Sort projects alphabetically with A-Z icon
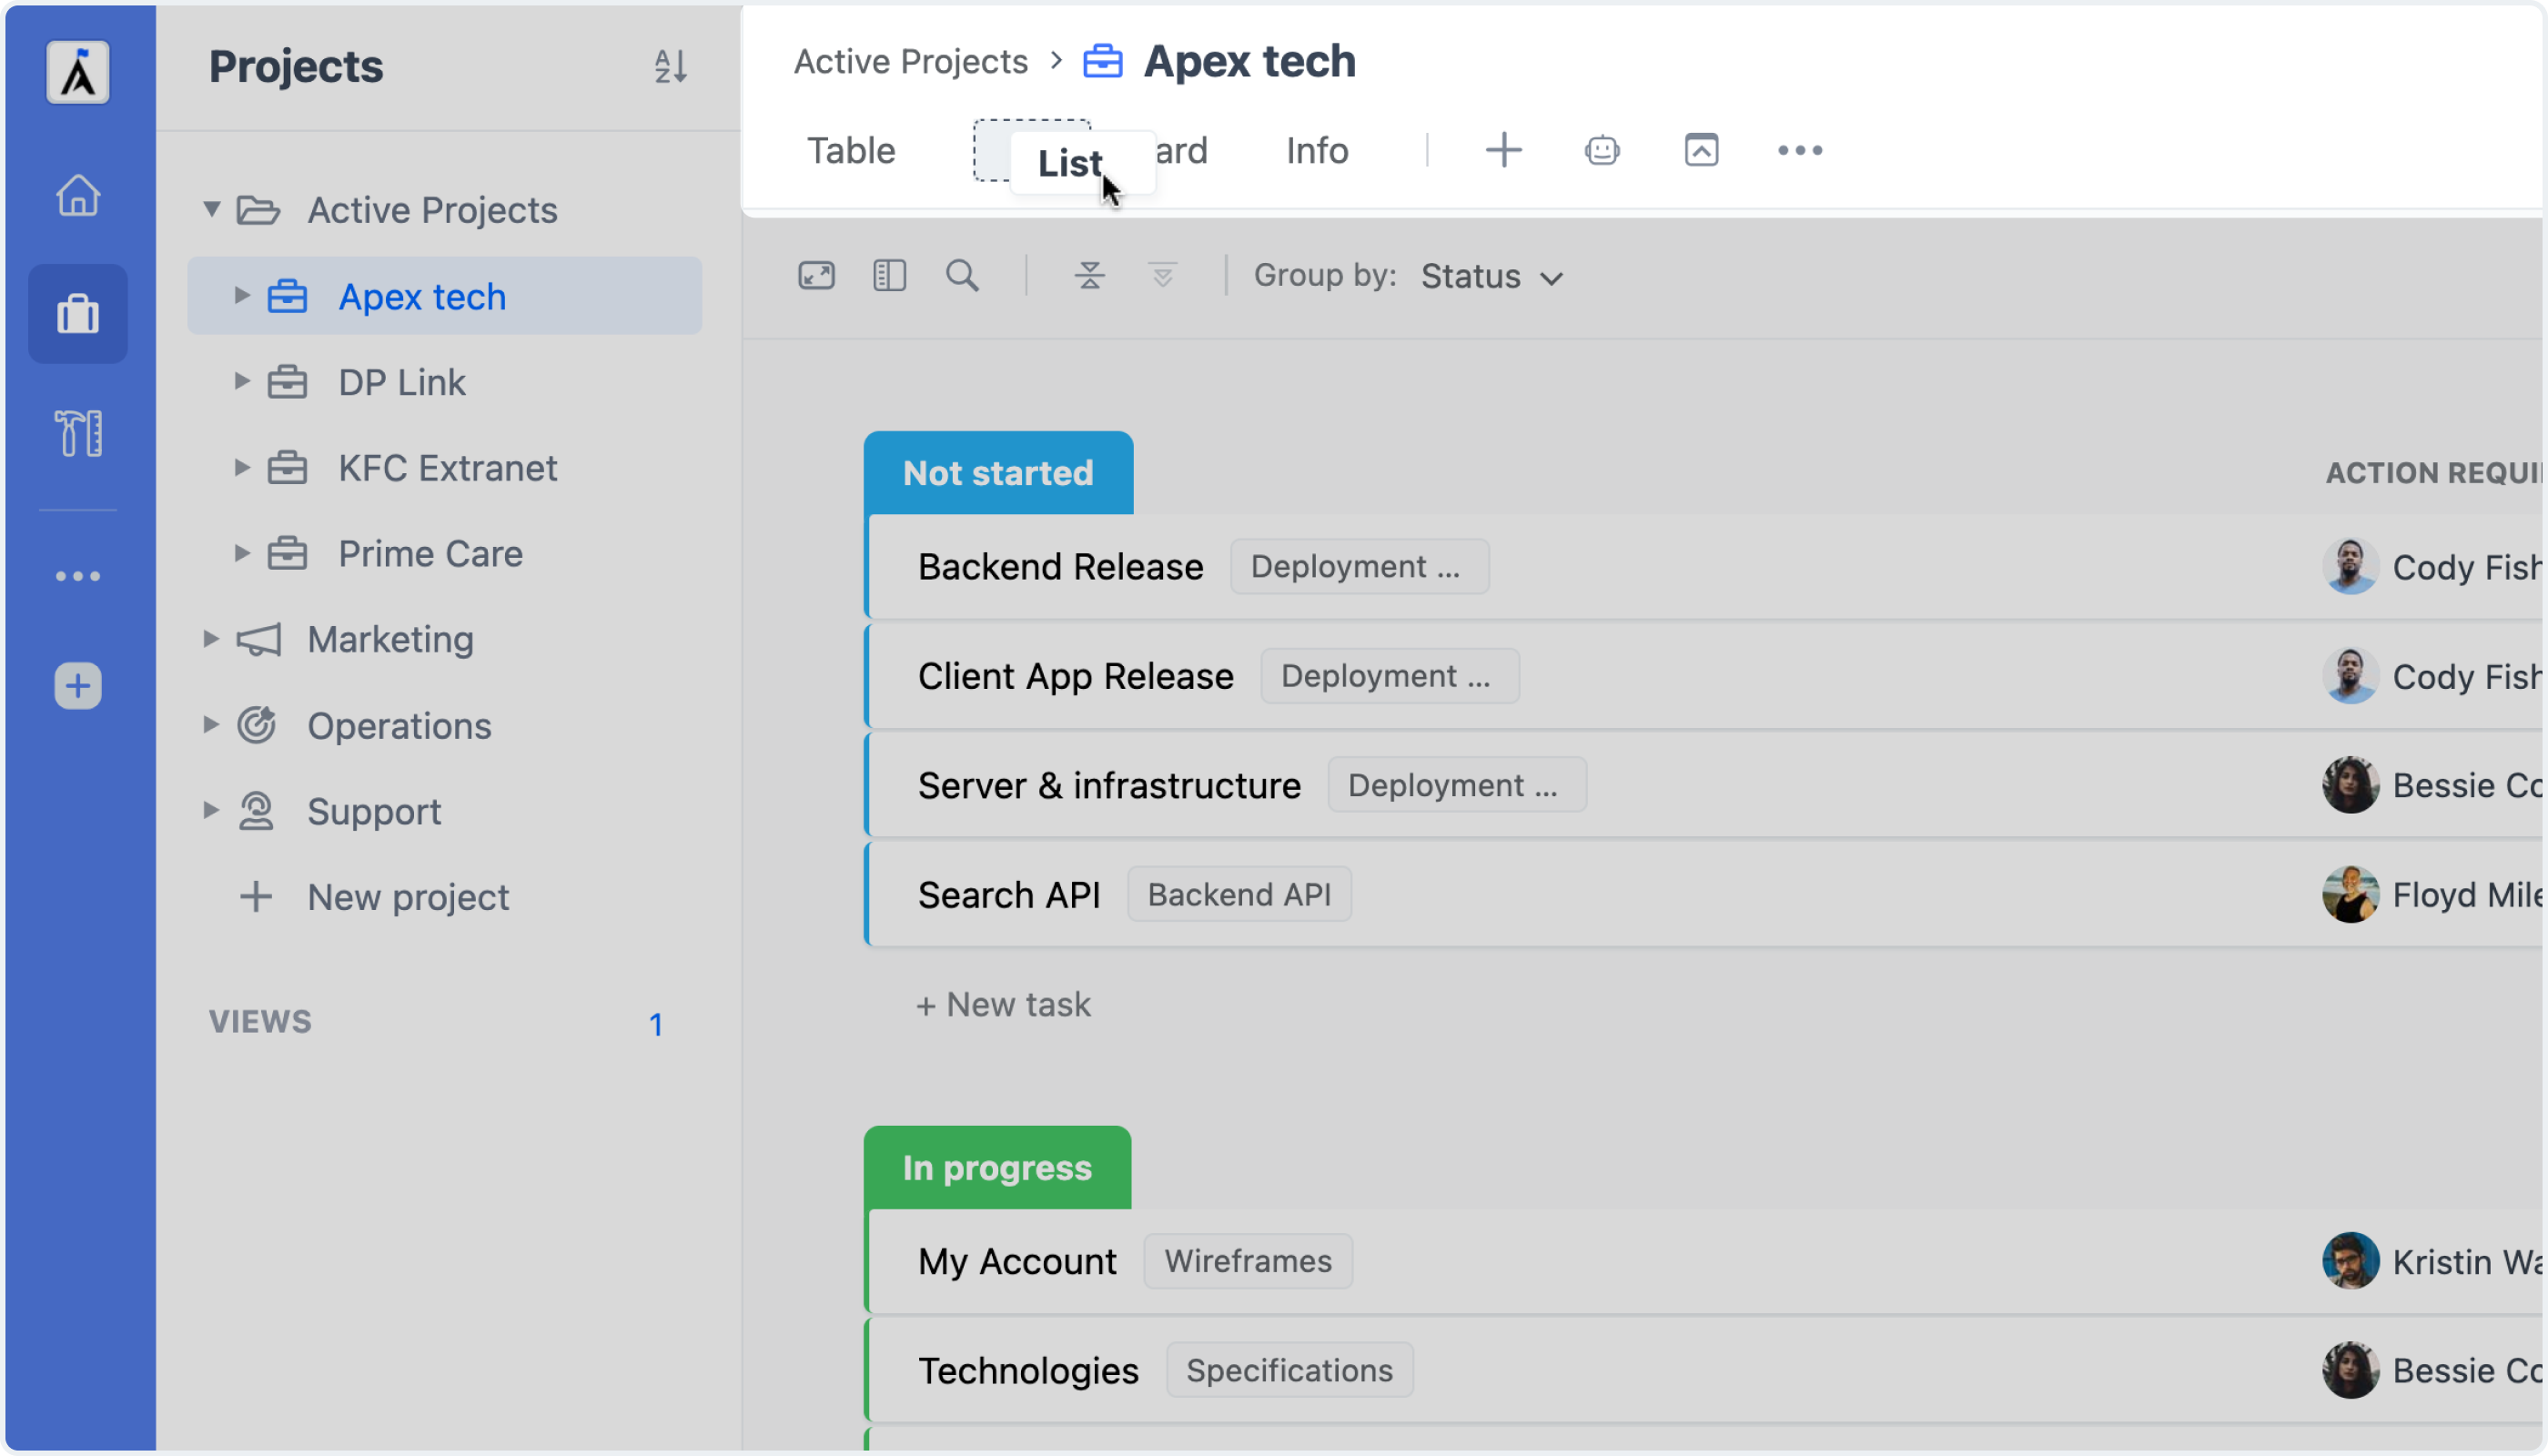The height and width of the screenshot is (1456, 2548). pos(670,66)
